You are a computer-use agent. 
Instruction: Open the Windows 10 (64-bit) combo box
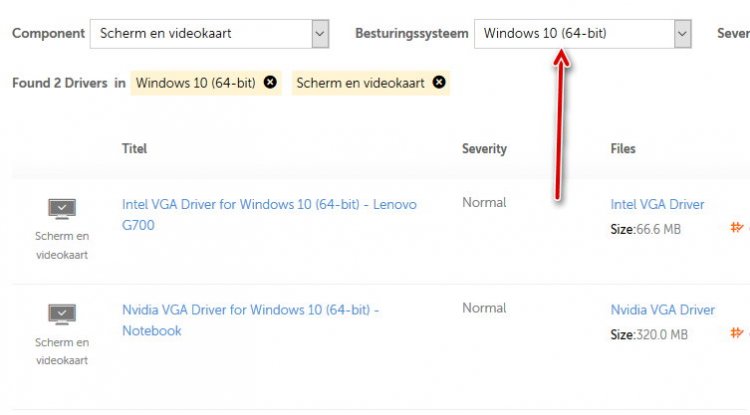(x=583, y=34)
